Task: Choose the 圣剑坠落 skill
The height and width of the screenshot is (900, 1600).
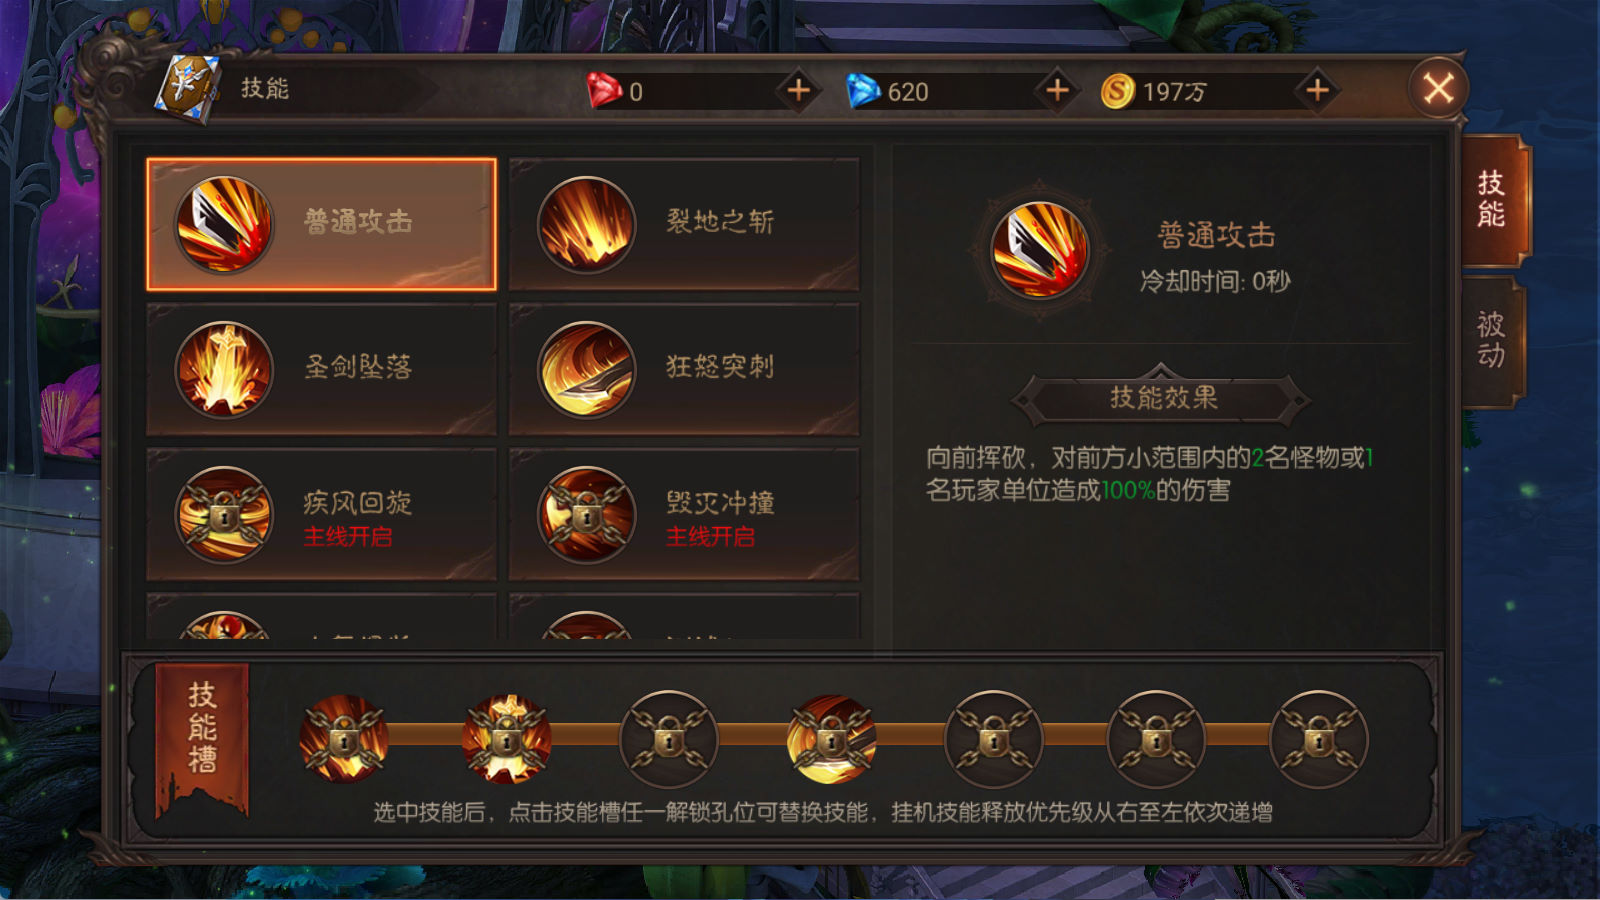Action: click(321, 369)
